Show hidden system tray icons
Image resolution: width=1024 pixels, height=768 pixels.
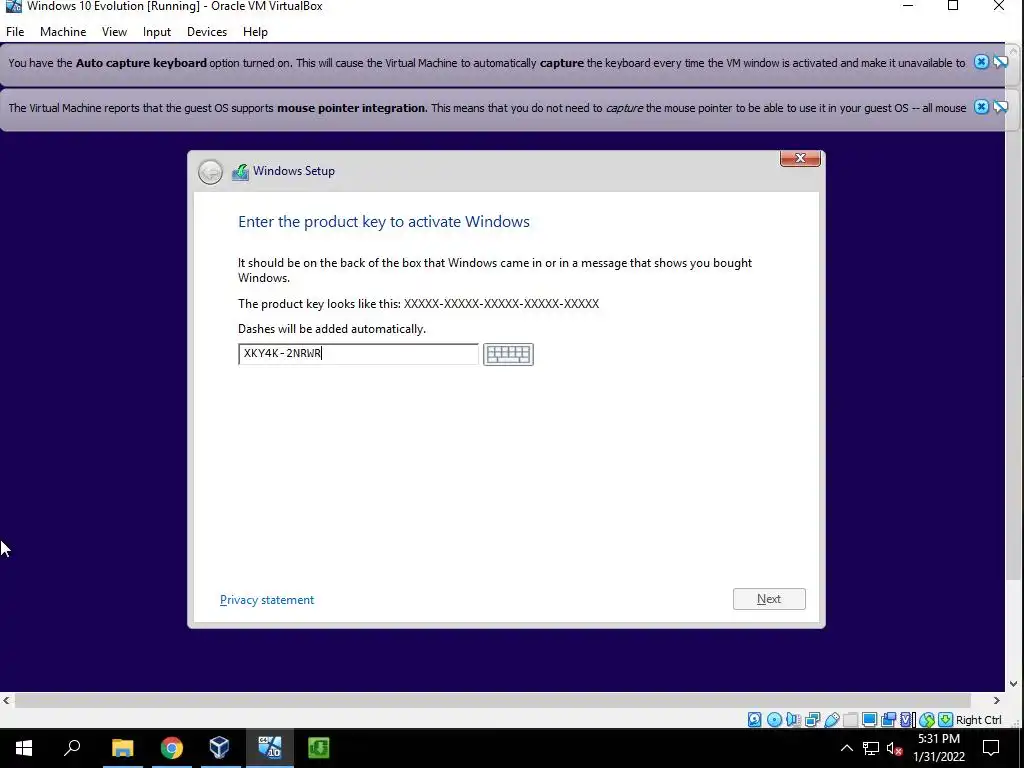point(846,748)
